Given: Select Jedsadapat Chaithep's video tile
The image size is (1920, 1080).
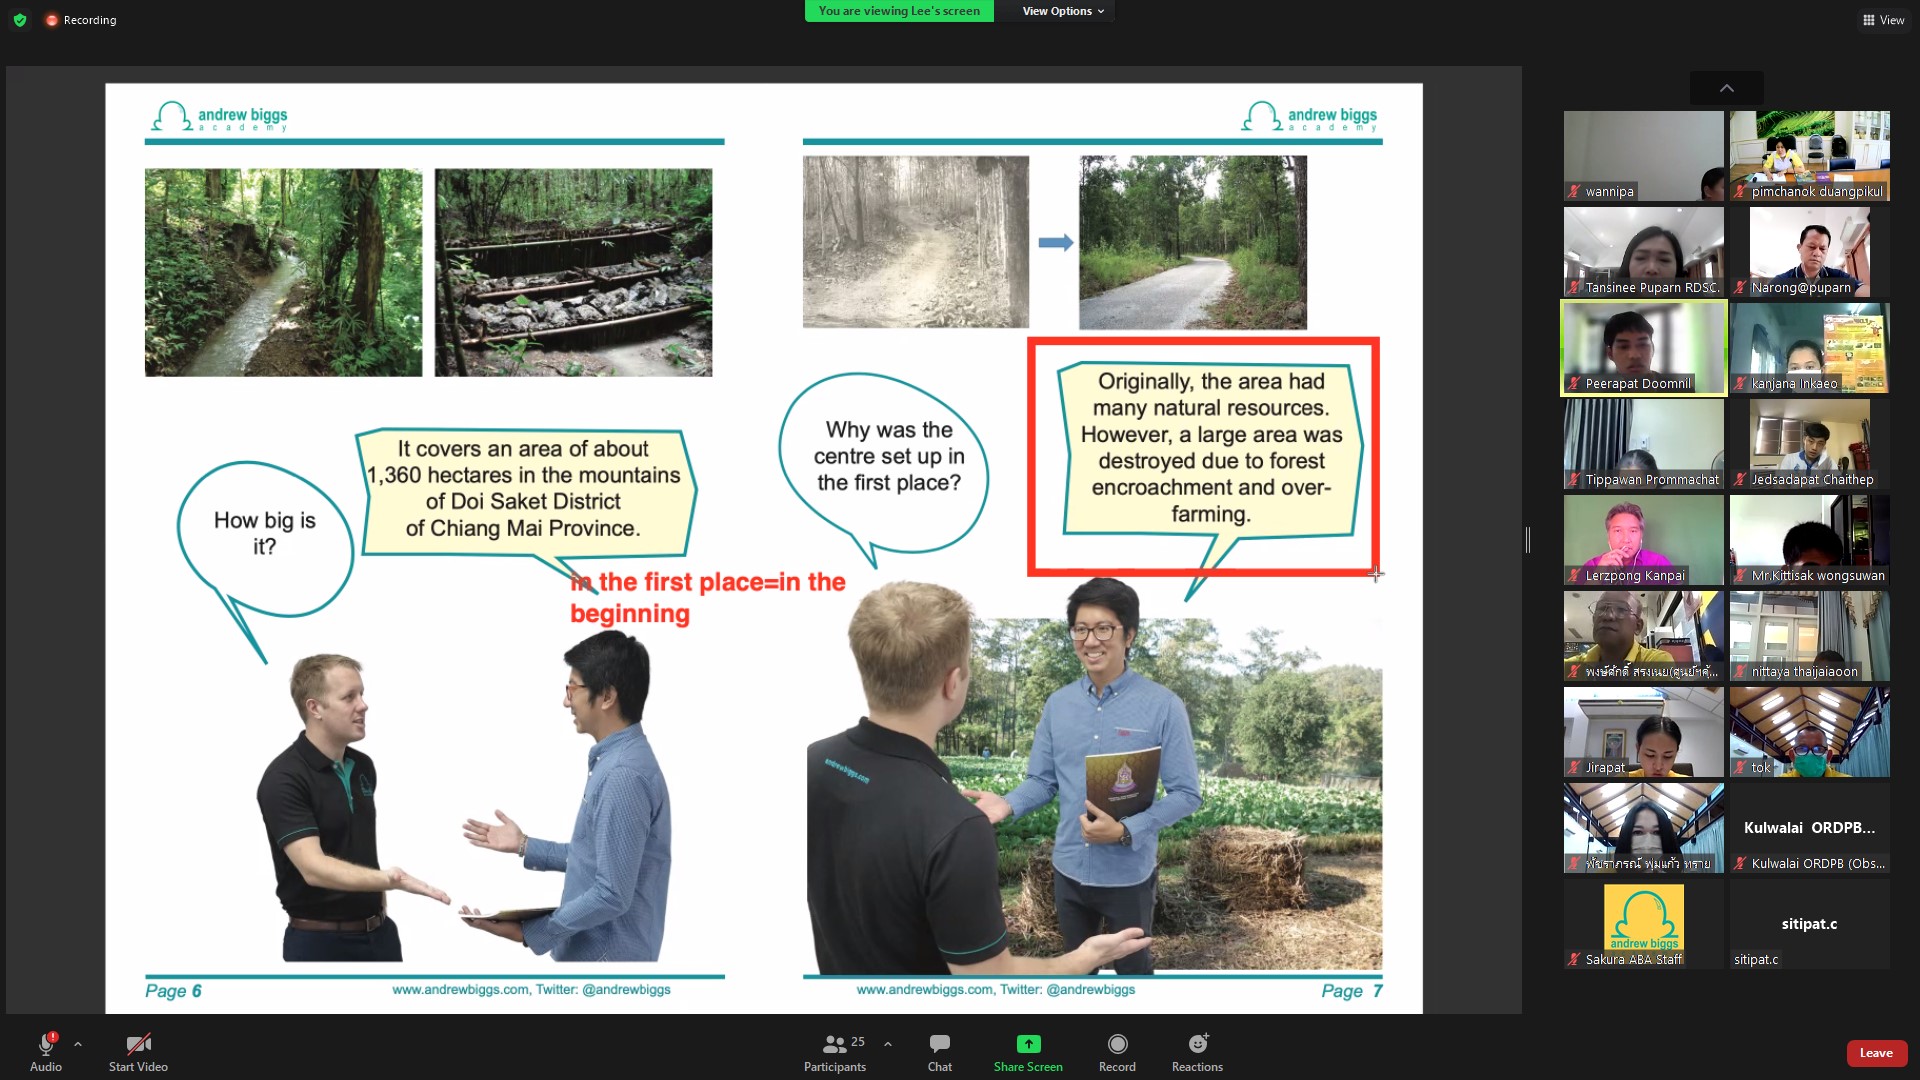Looking at the screenshot, I should pos(1810,444).
